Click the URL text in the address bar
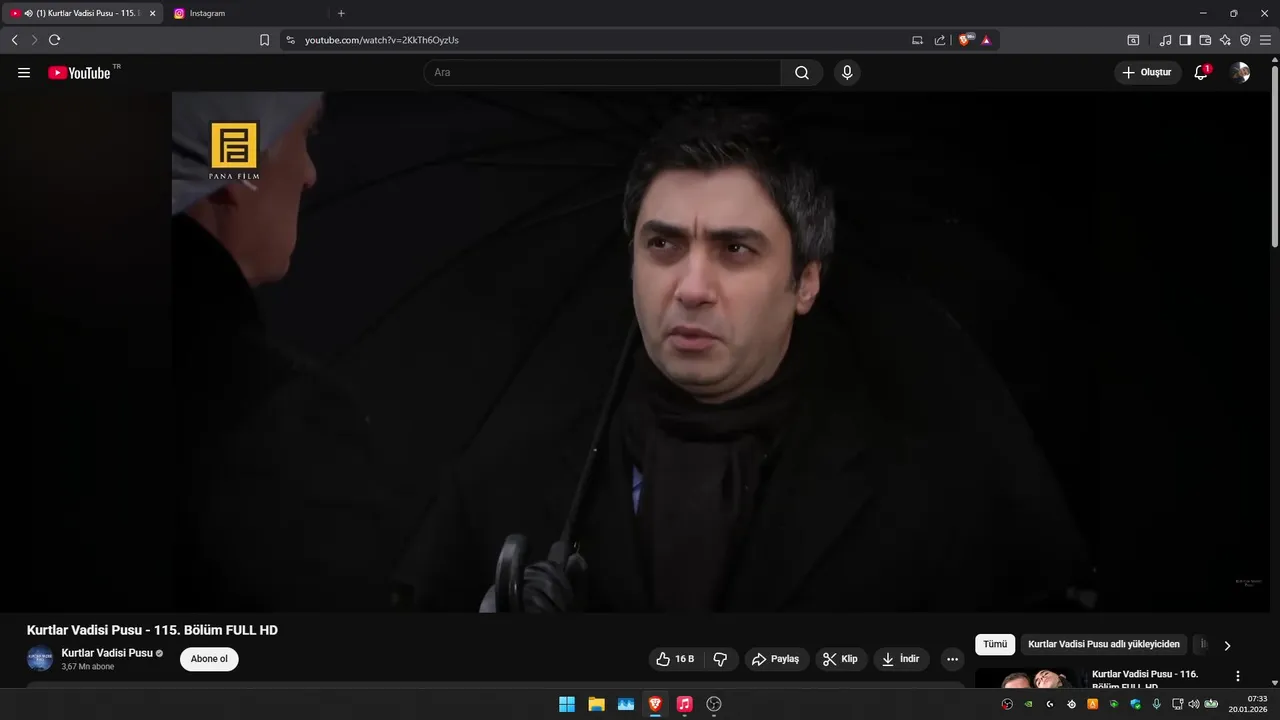 pyautogui.click(x=382, y=40)
